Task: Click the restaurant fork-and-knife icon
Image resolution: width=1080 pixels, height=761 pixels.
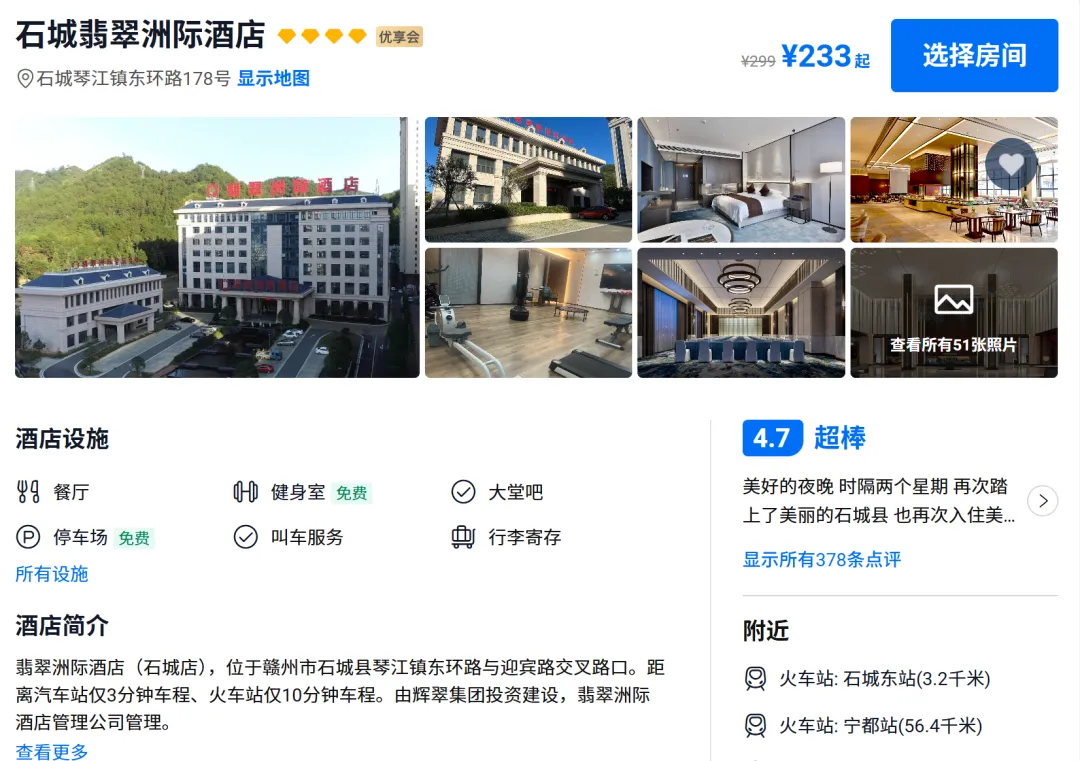Action: coord(28,492)
